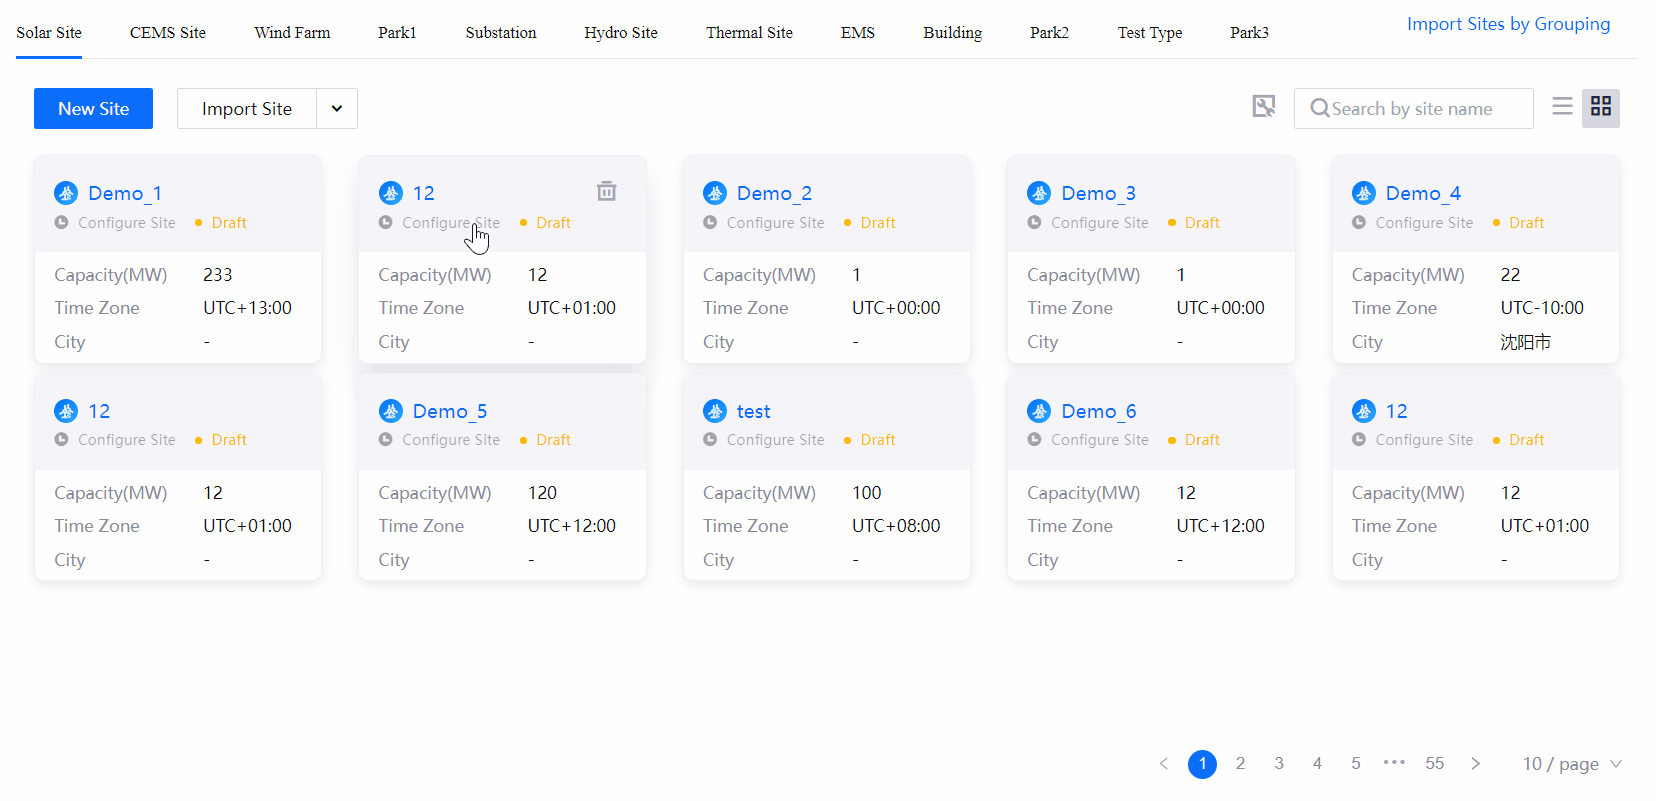This screenshot has height=801, width=1656.
Task: Expand the Import Site dropdown arrow
Action: click(337, 109)
